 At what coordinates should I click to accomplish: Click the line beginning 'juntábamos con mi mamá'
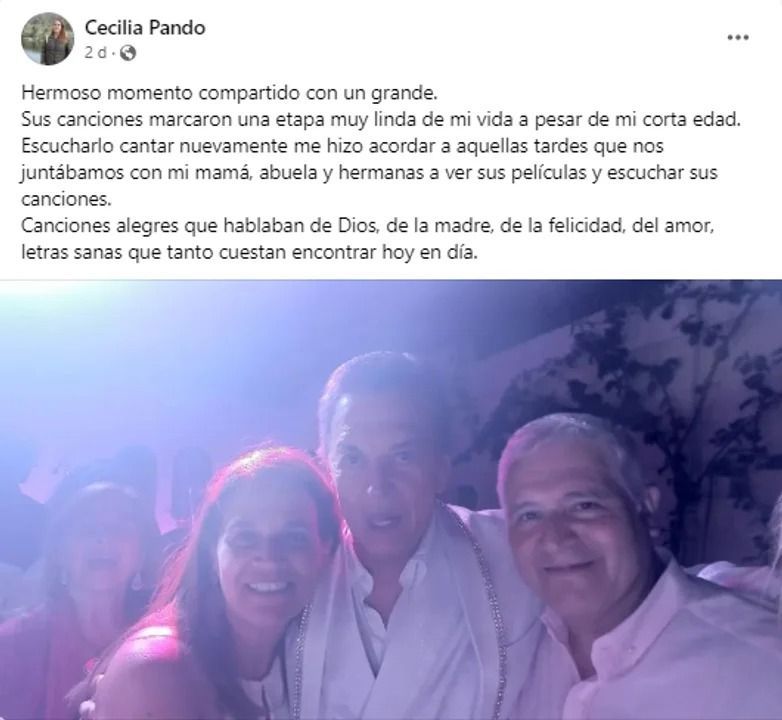point(369,173)
